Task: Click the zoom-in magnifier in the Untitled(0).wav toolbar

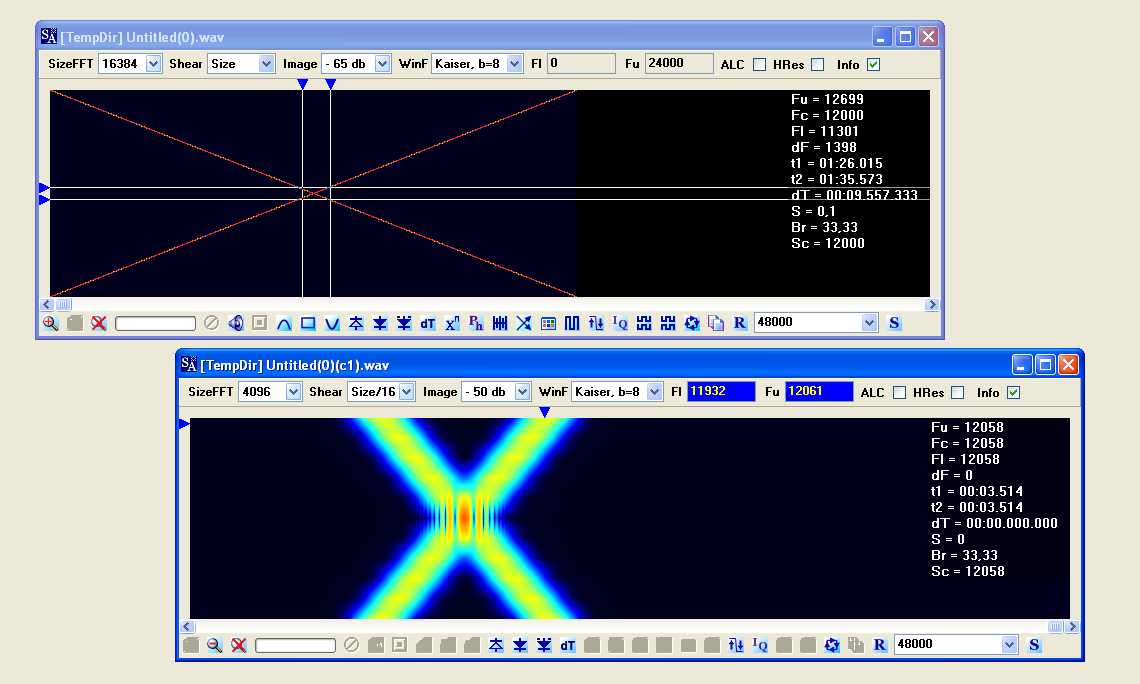Action: (x=51, y=323)
